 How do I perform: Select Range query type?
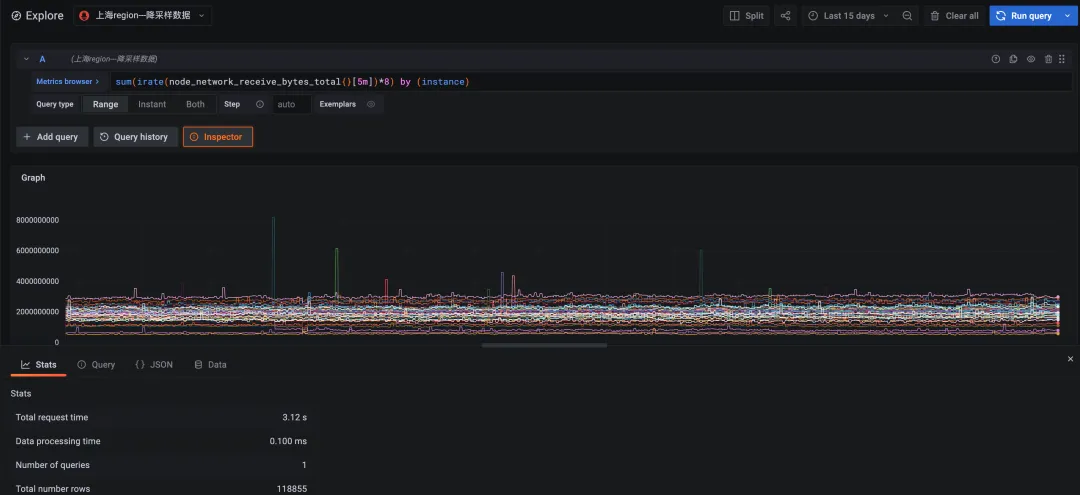coord(105,104)
